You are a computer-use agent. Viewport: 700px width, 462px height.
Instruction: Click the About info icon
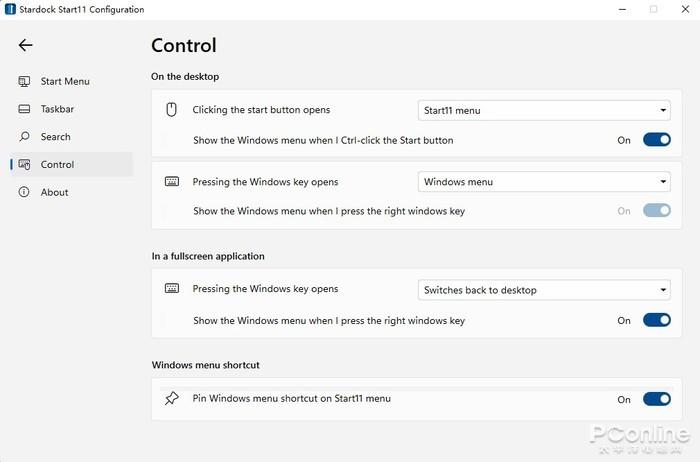coord(24,192)
